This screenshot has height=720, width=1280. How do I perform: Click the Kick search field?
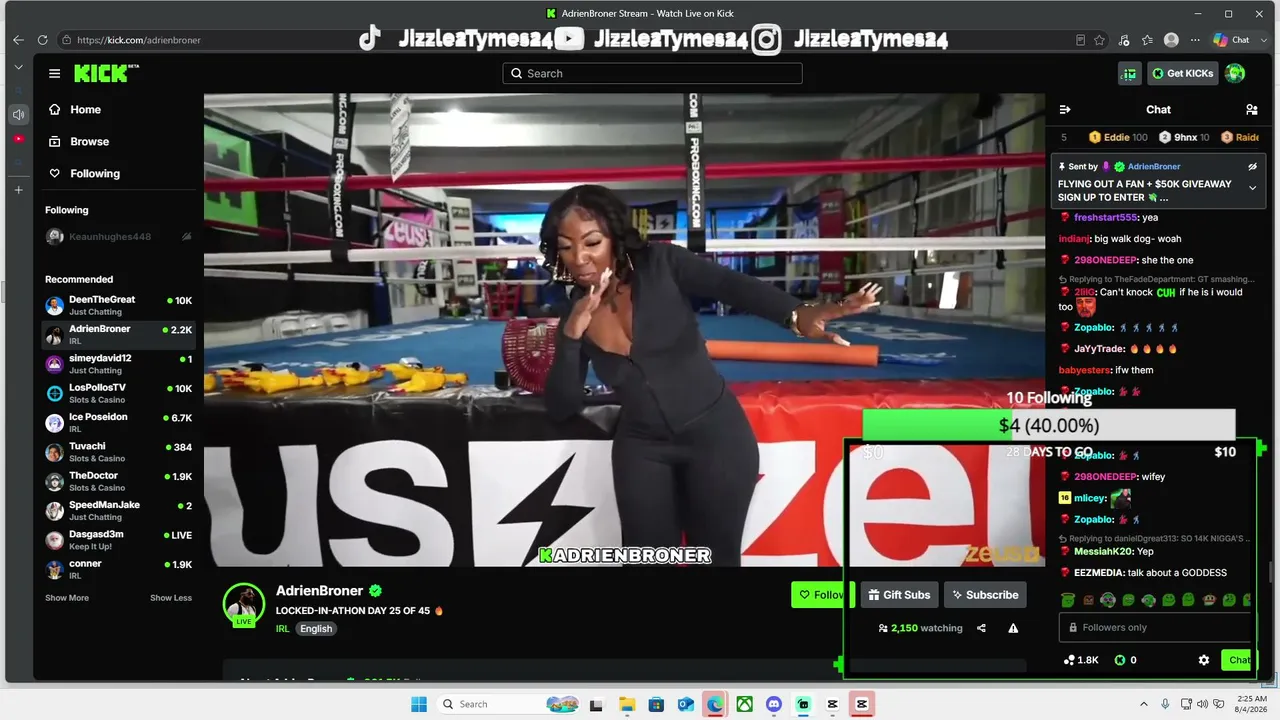tap(652, 73)
